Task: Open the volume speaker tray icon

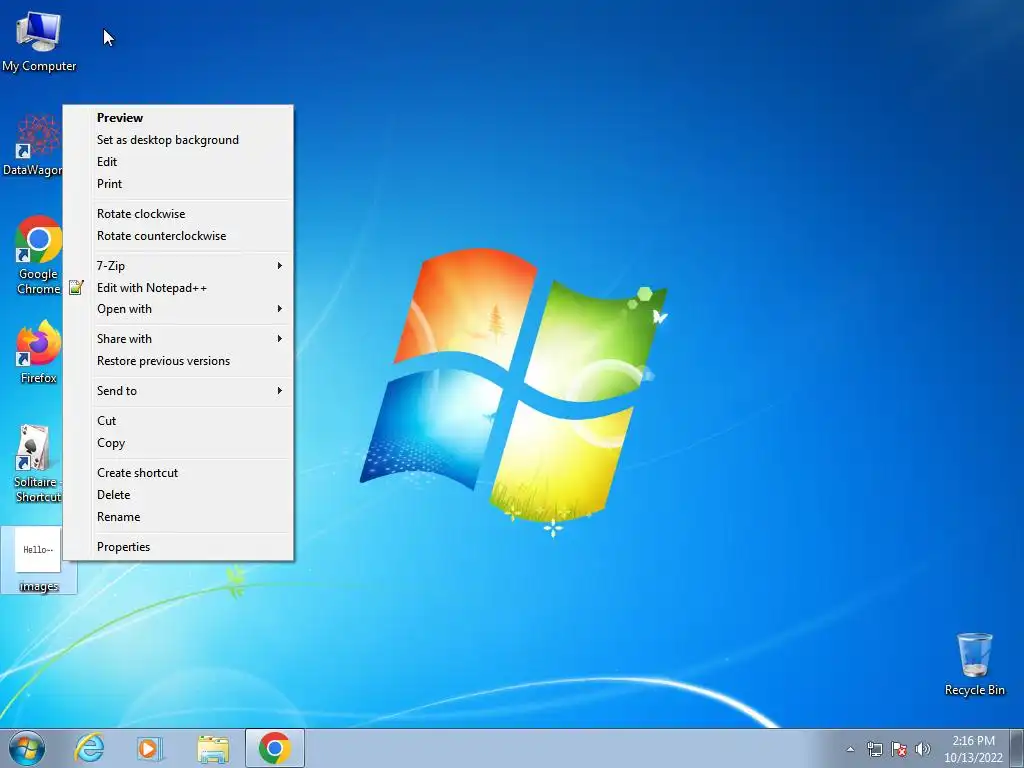Action: [x=922, y=749]
